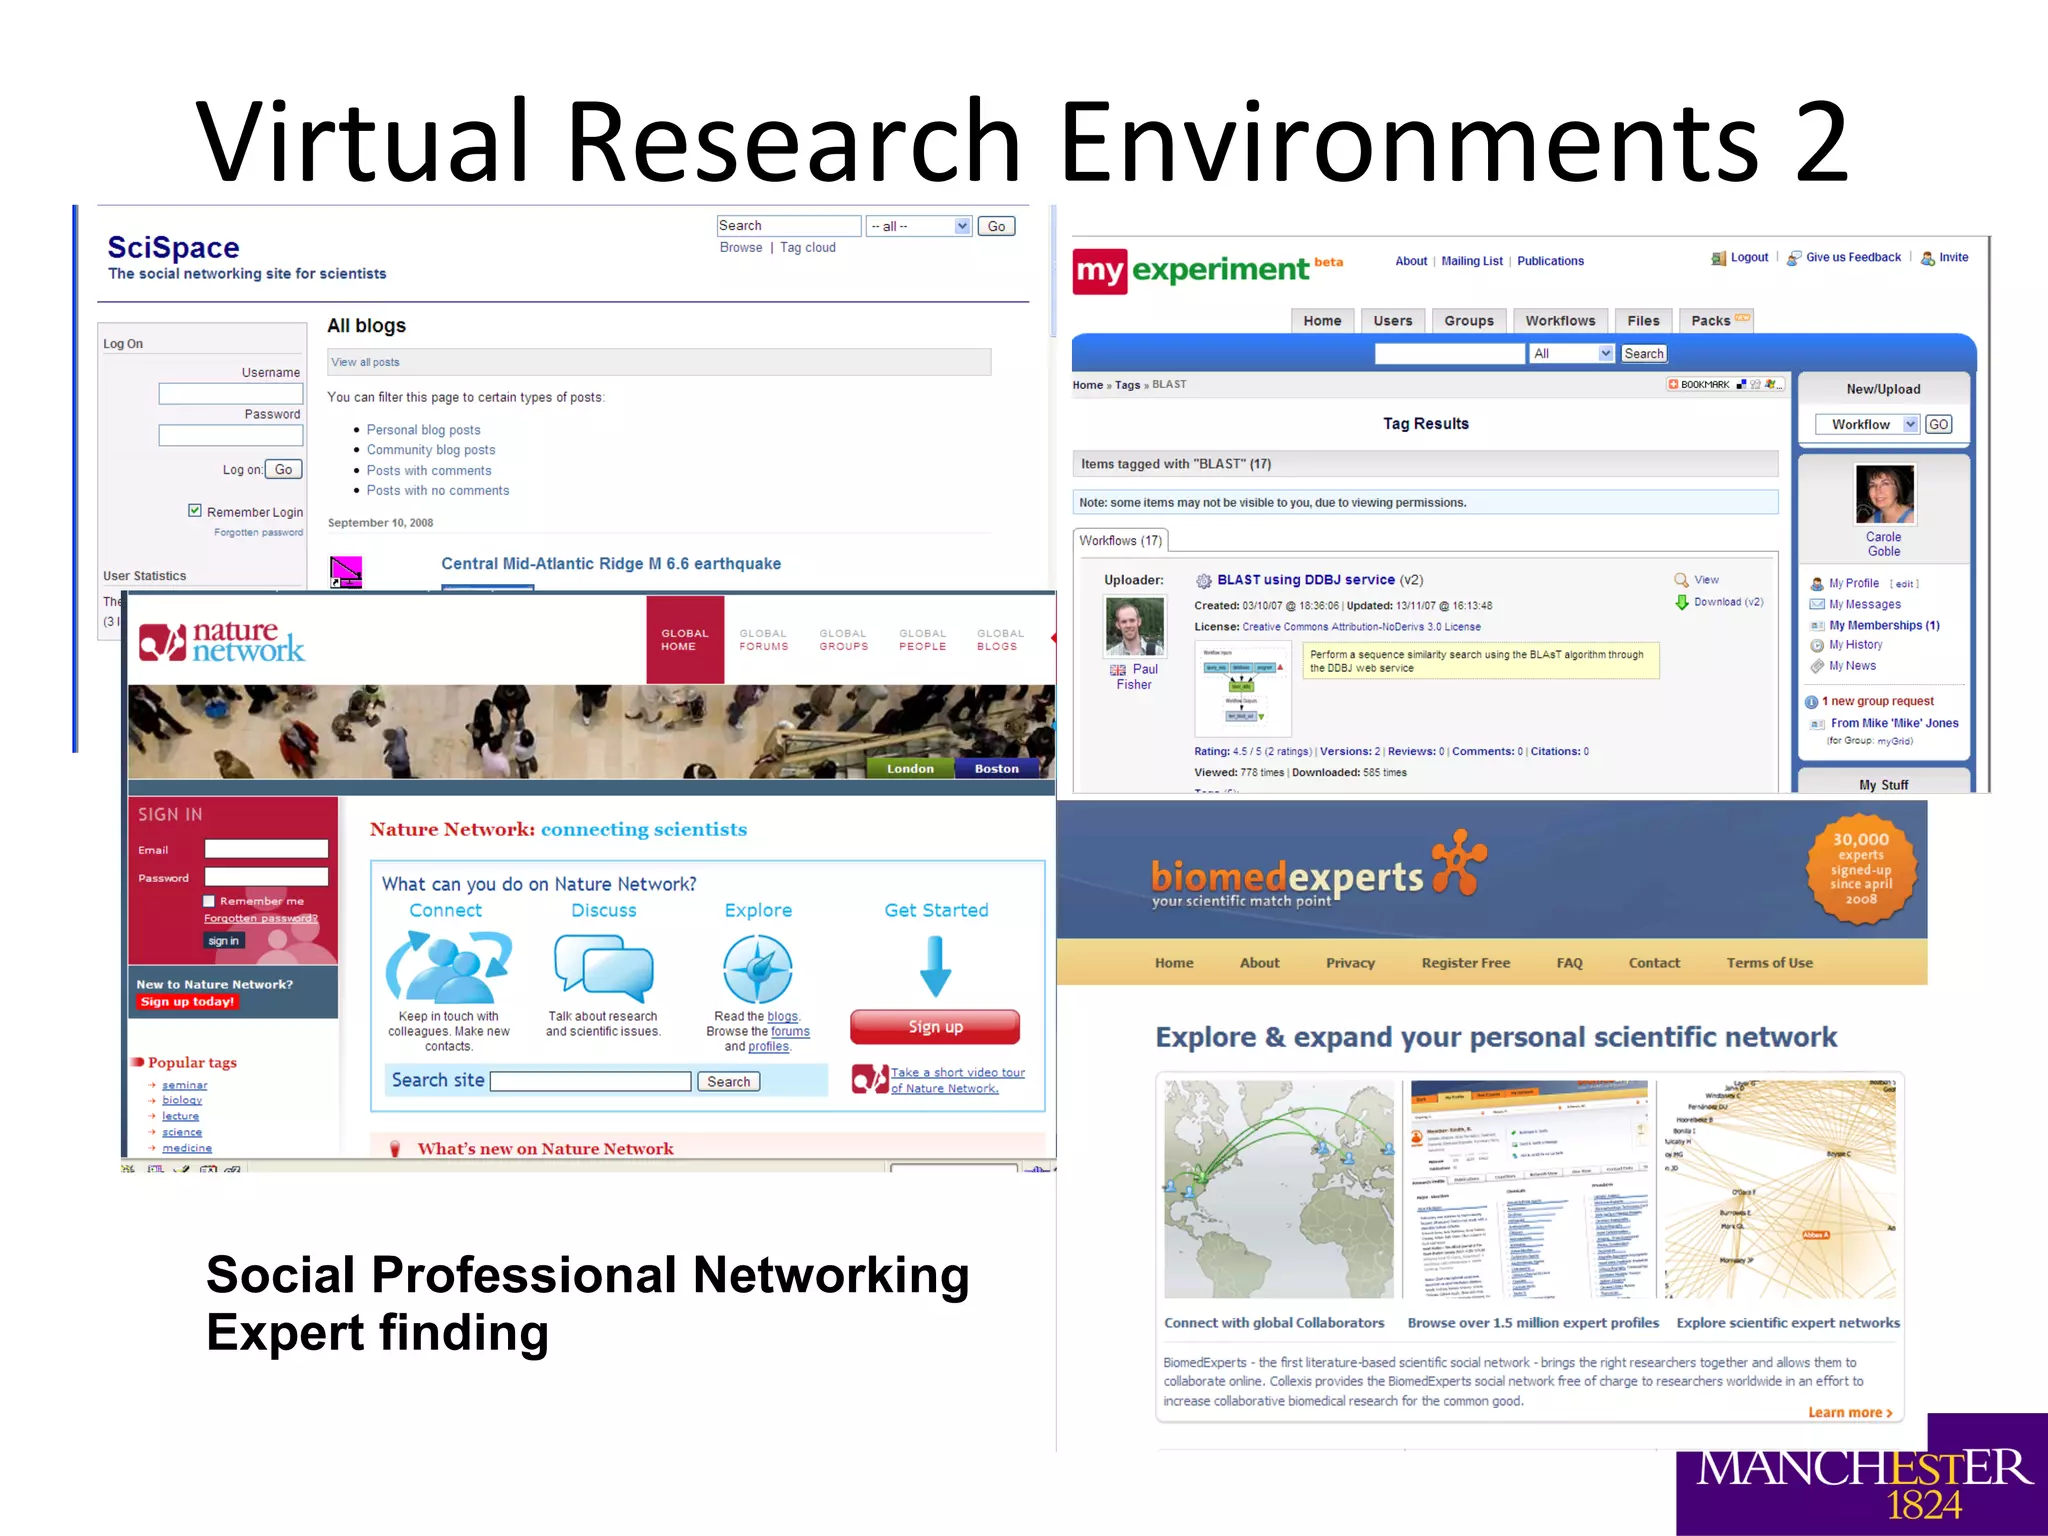Click the green Download arrow icon
This screenshot has height=1536, width=2048.
1681,602
